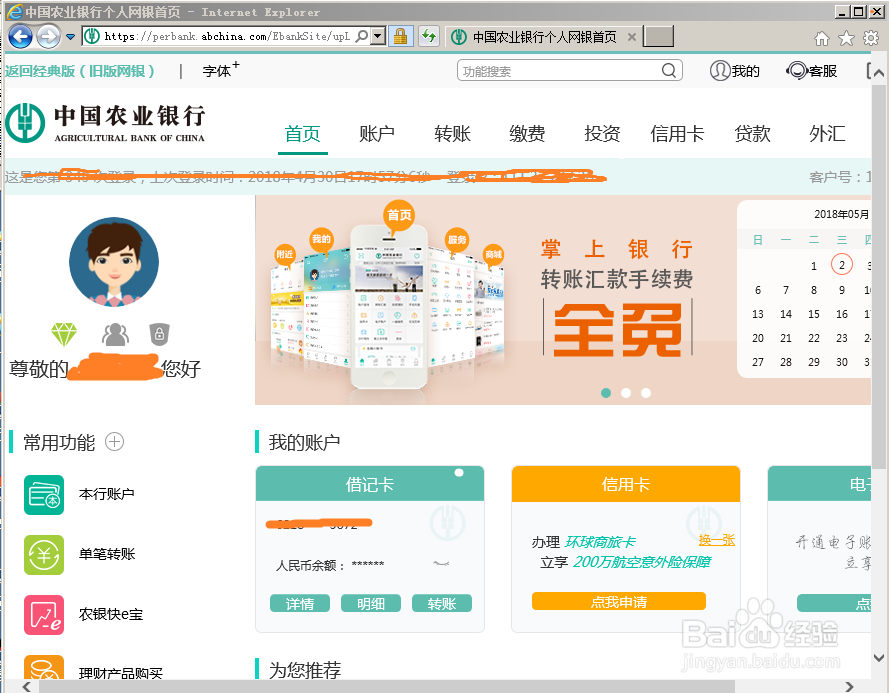Select the 首页 navigation tab
Image resolution: width=889 pixels, height=693 pixels.
(303, 134)
